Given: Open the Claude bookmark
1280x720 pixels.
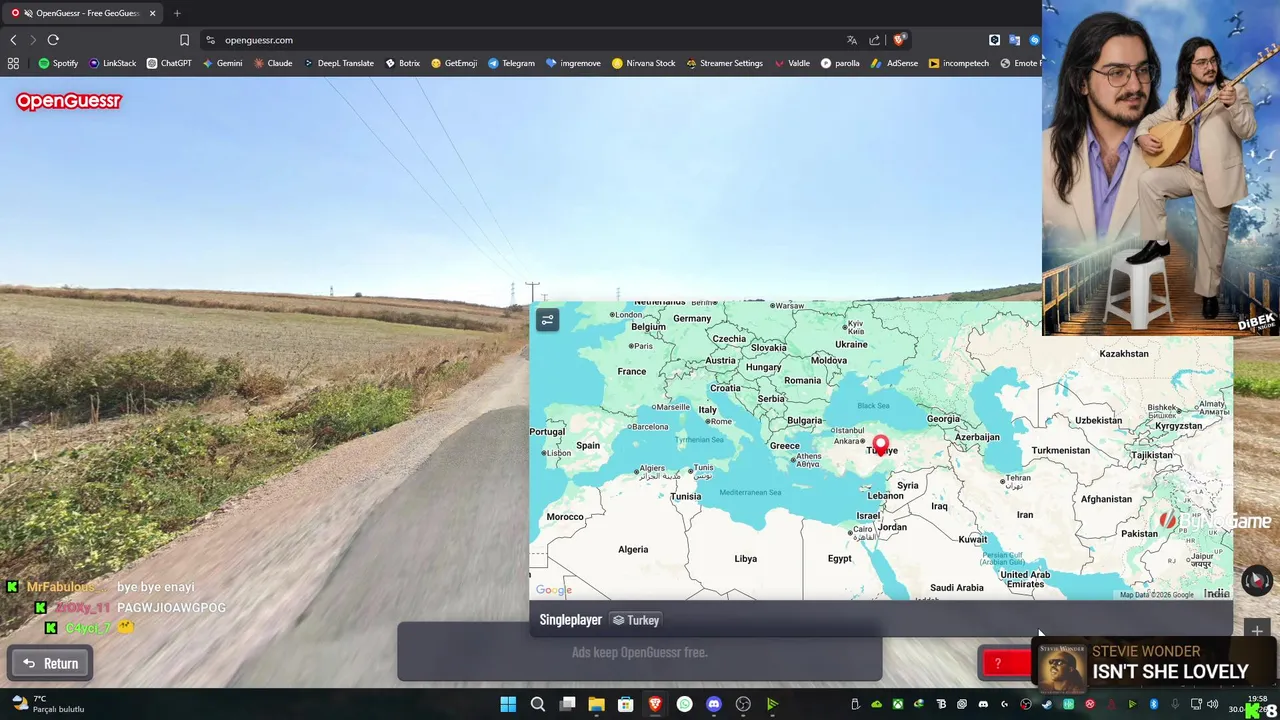Looking at the screenshot, I should point(273,63).
